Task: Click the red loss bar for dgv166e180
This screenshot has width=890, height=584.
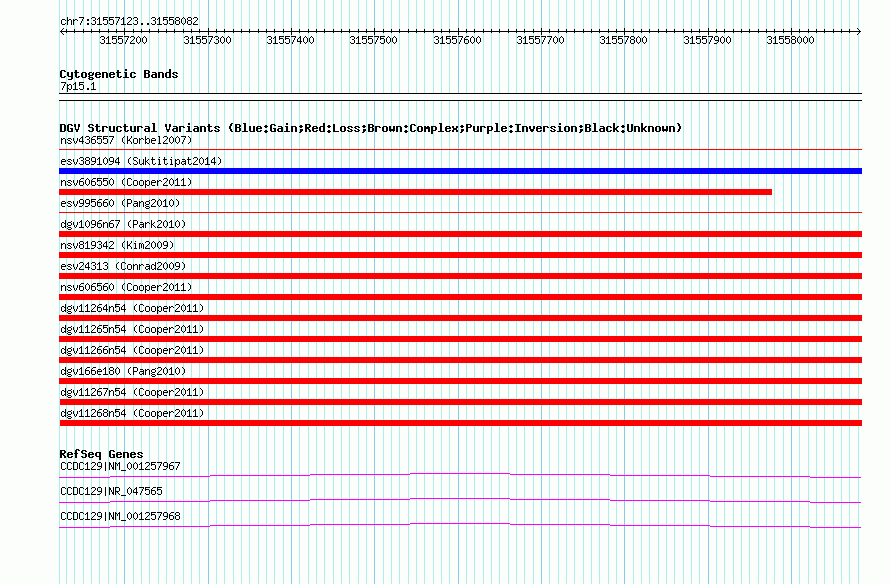Action: coord(460,381)
